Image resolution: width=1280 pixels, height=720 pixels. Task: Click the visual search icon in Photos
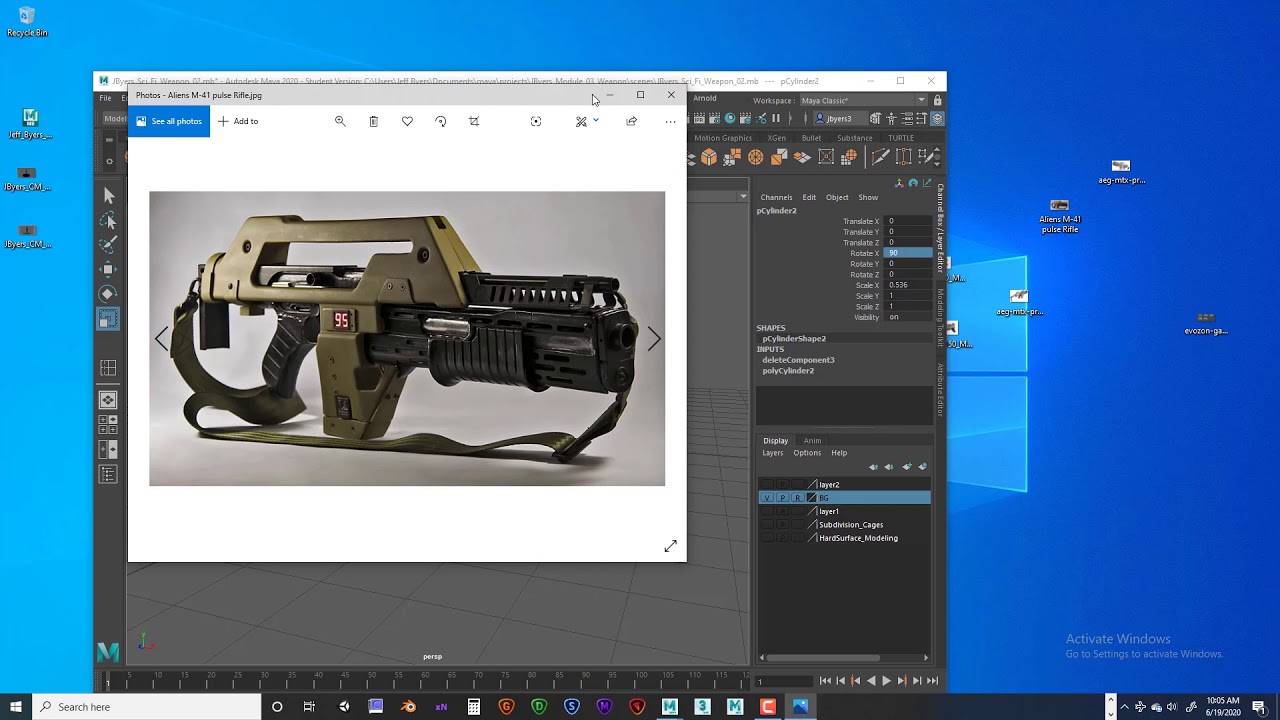coord(536,121)
